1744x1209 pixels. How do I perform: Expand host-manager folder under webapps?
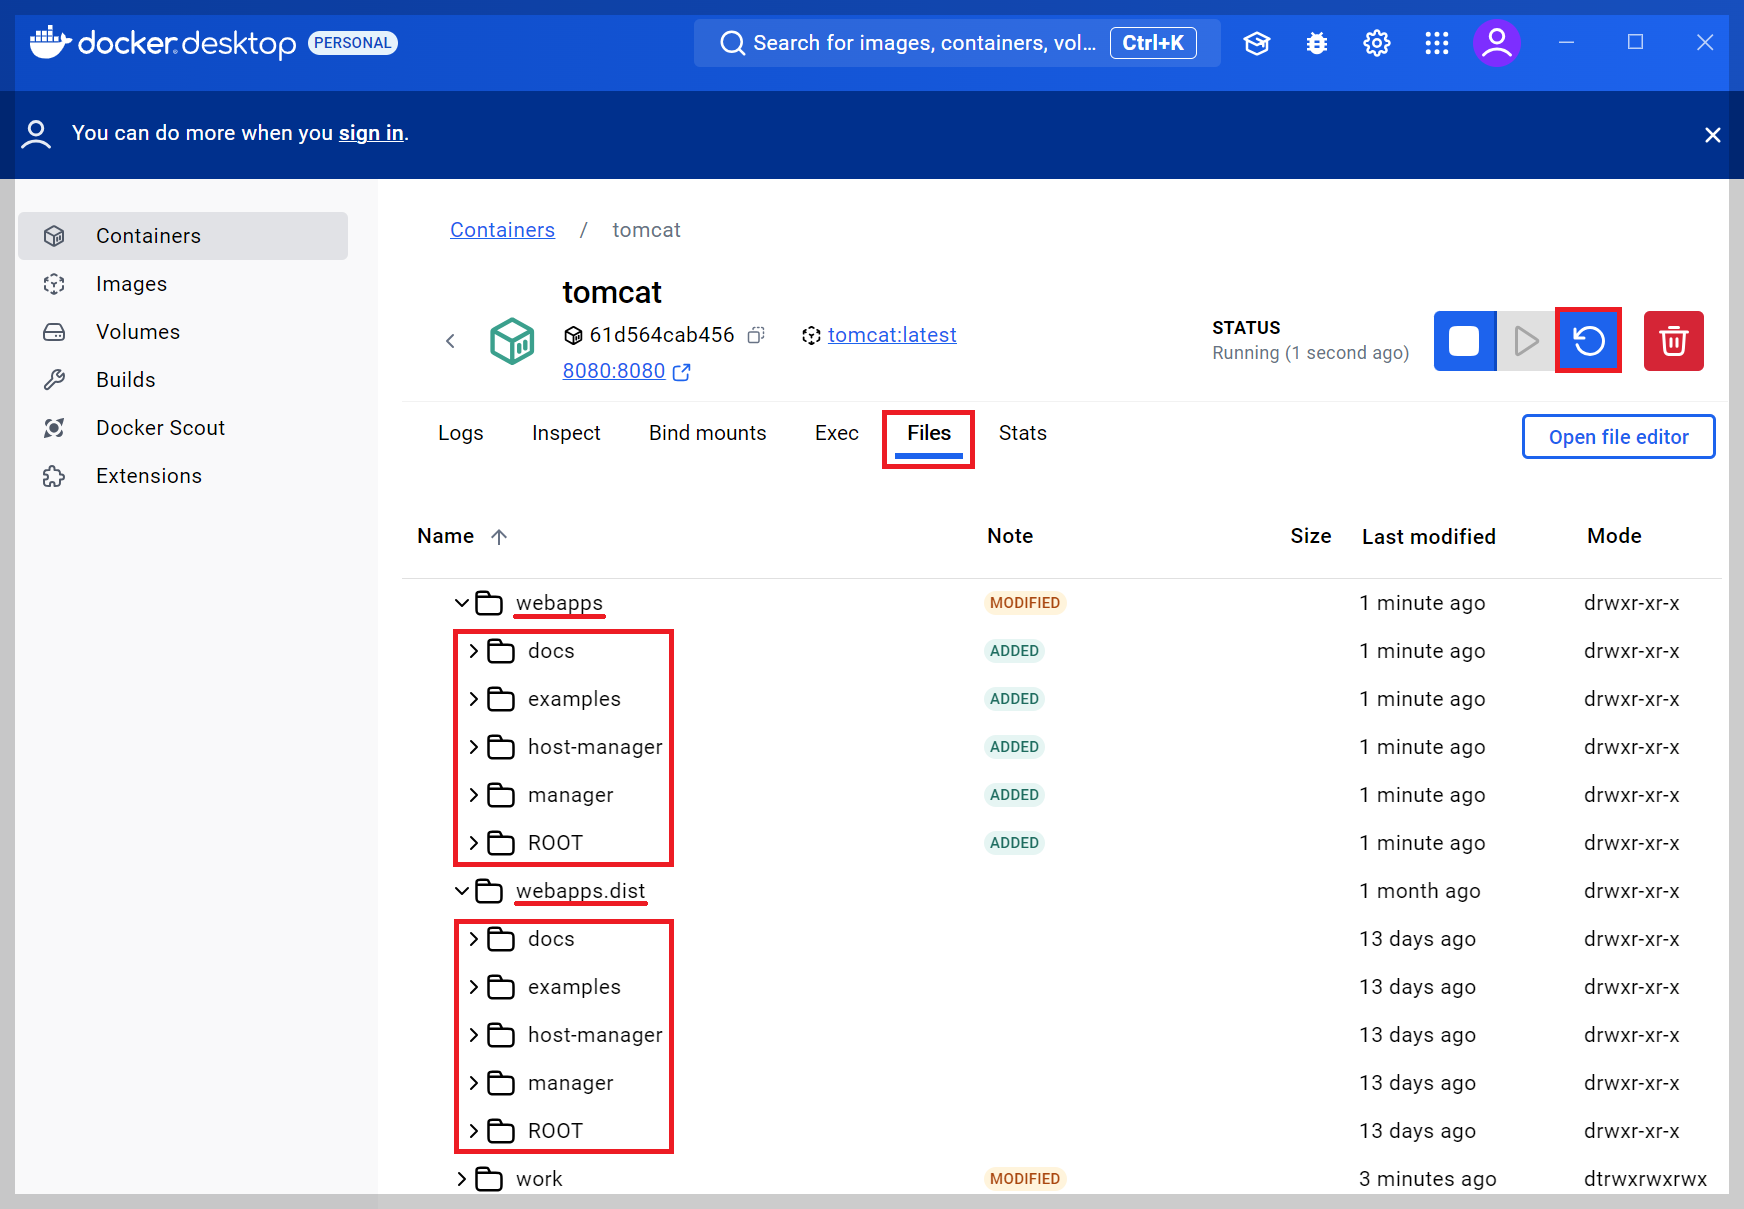pyautogui.click(x=474, y=747)
